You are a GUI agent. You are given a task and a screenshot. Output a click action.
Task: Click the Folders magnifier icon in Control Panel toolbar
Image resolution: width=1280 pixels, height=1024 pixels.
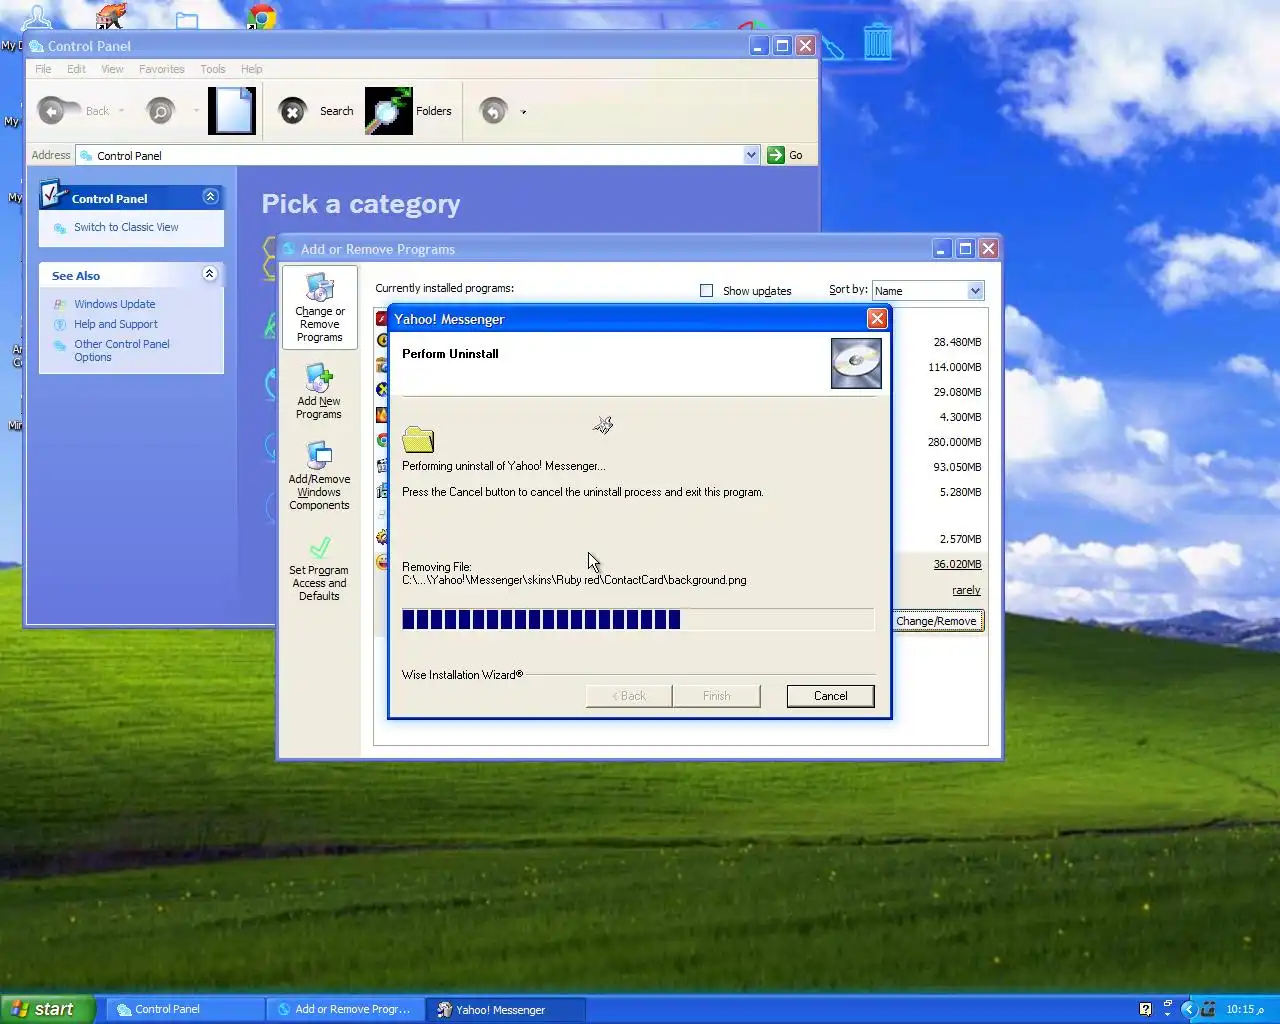[389, 110]
